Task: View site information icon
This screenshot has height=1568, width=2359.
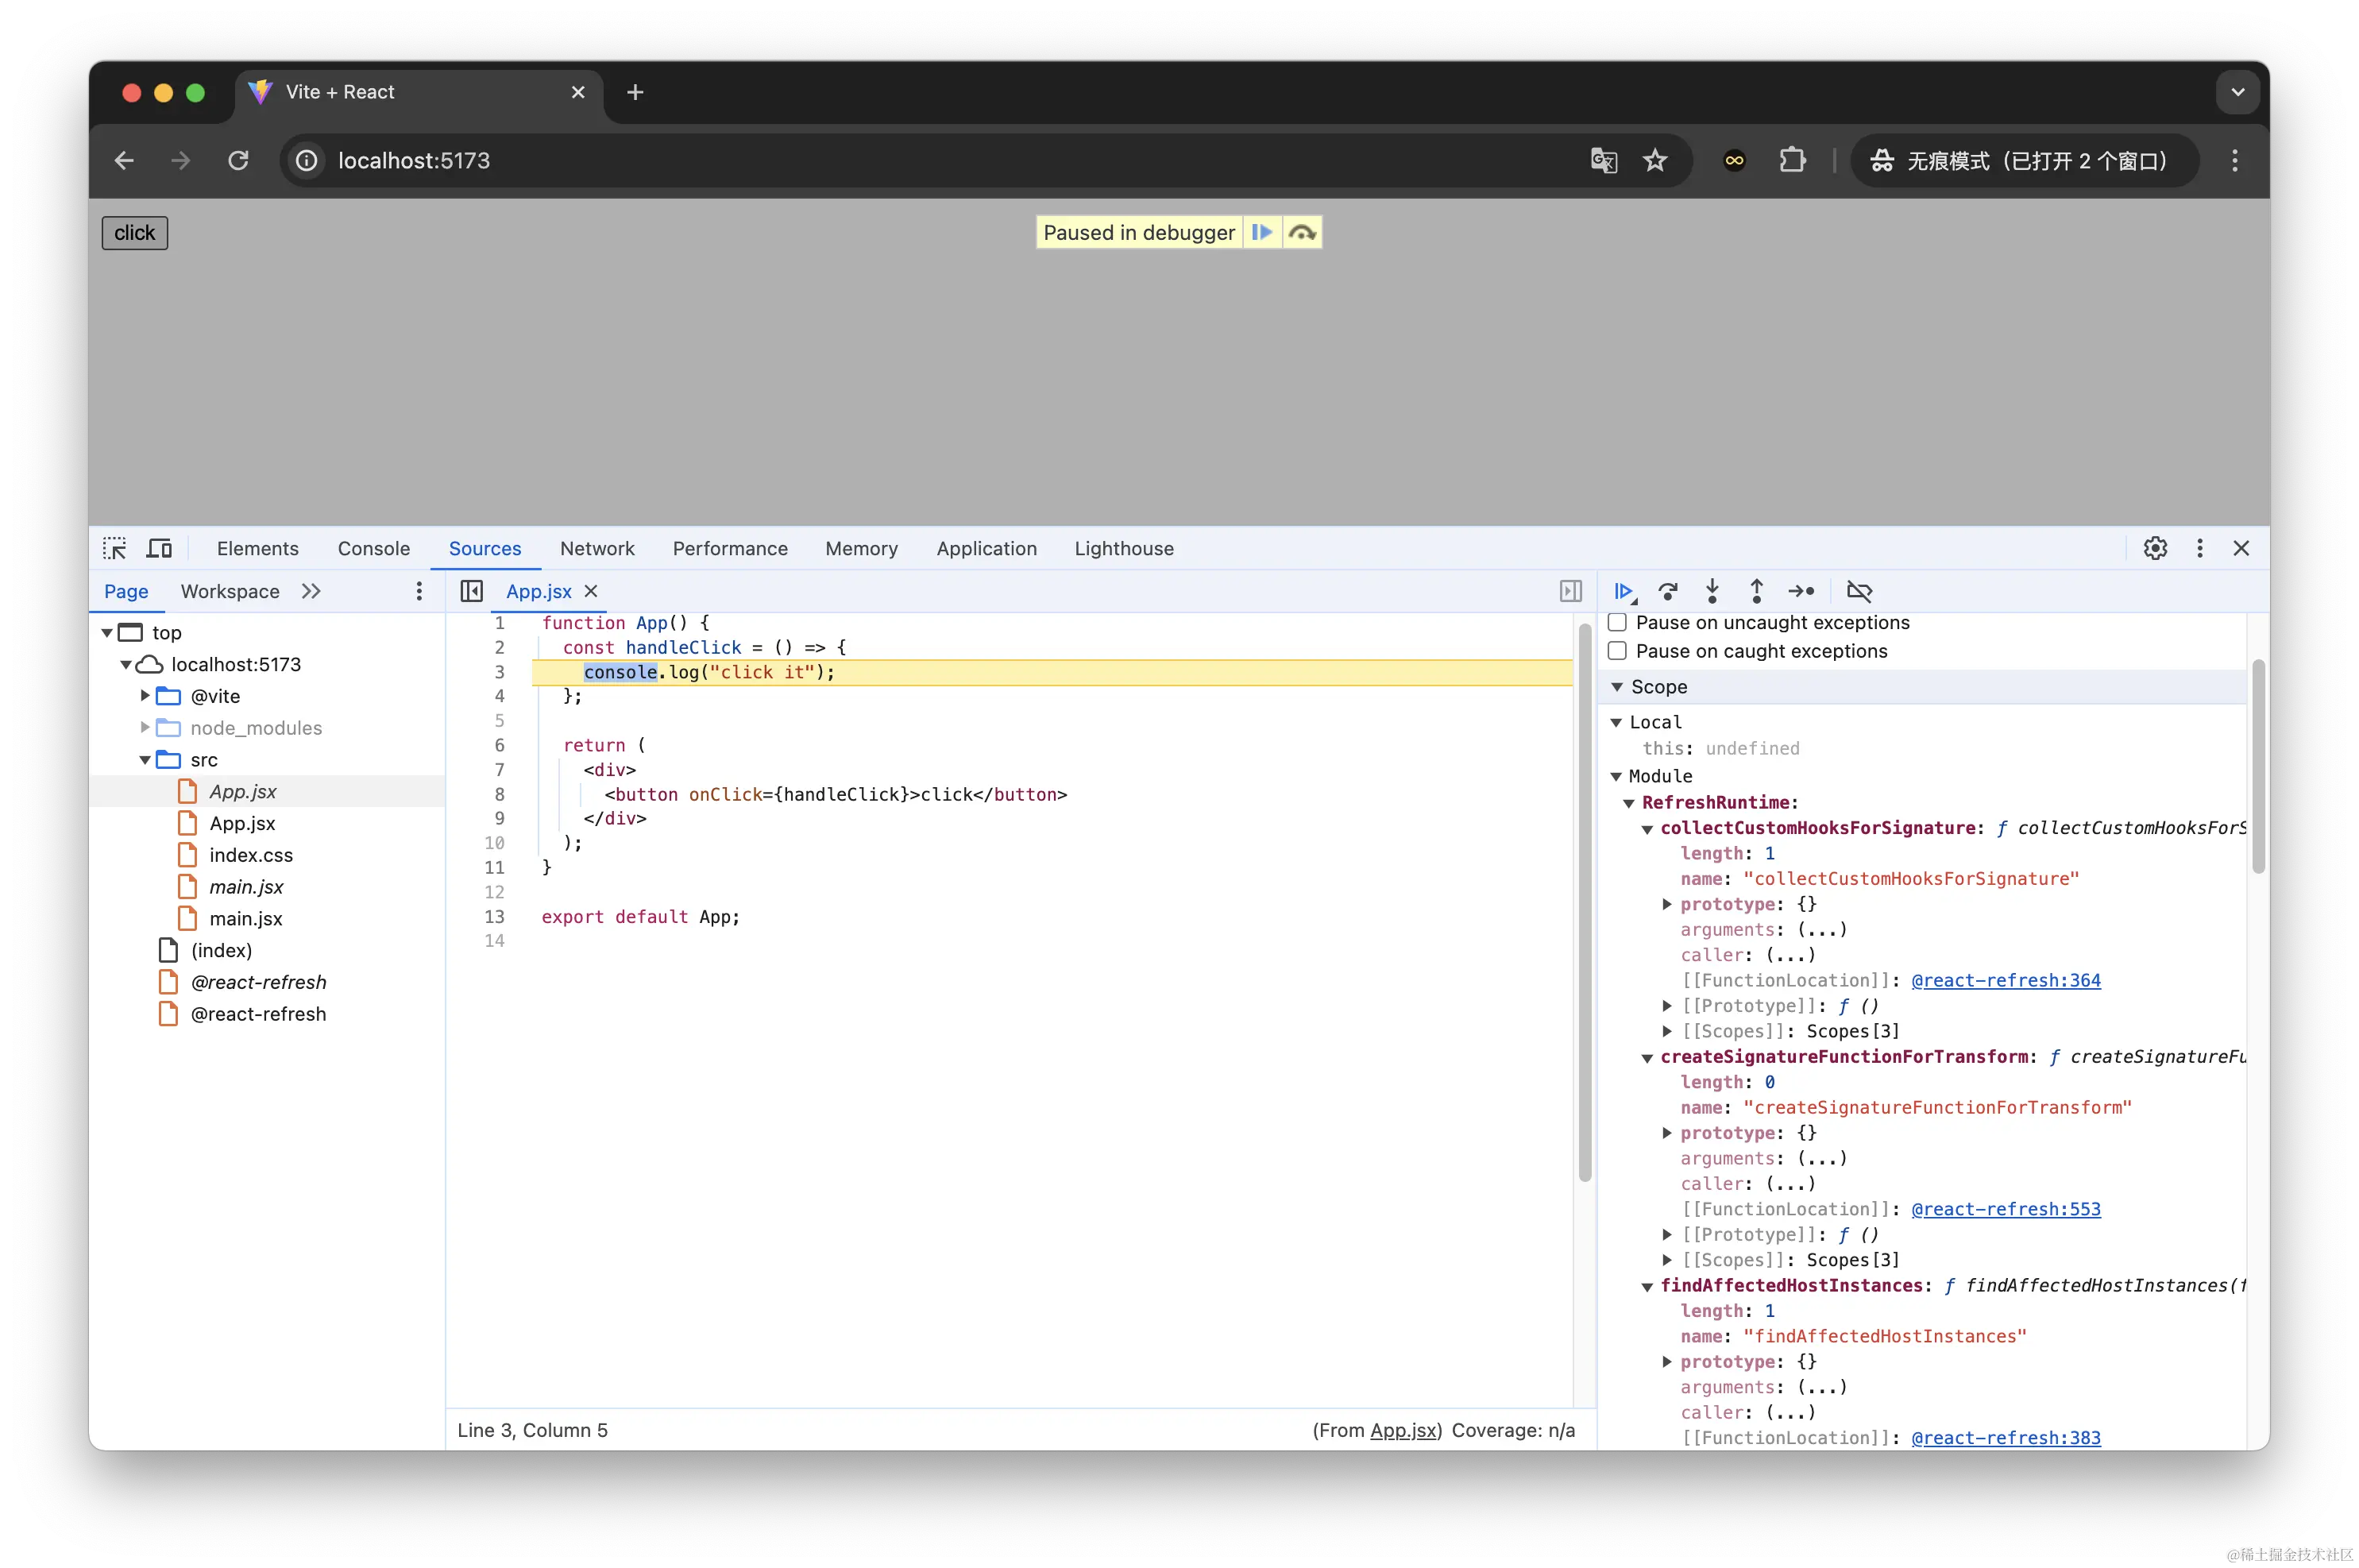Action: [307, 160]
